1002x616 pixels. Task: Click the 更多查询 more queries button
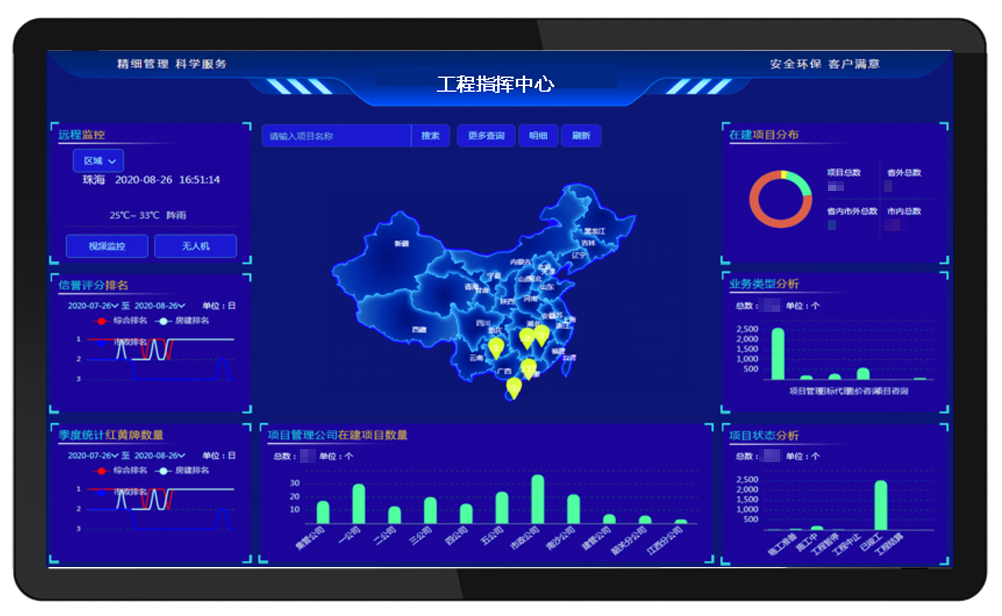pyautogui.click(x=486, y=136)
